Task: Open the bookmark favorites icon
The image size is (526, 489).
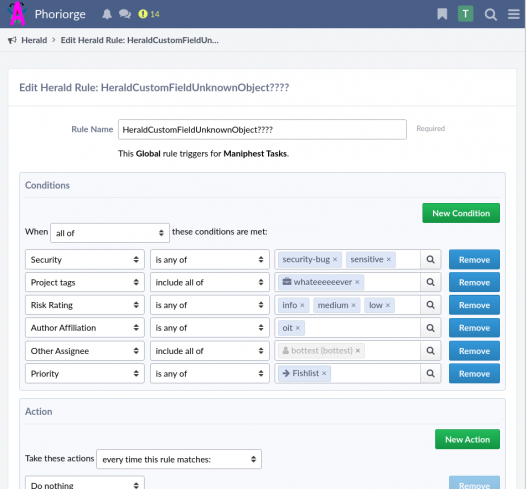Action: pyautogui.click(x=442, y=14)
